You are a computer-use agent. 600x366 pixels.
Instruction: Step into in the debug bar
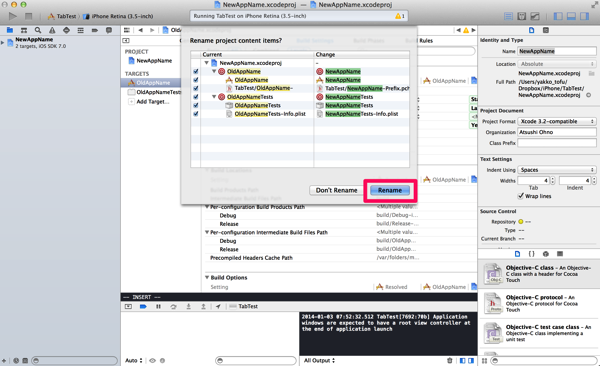click(188, 306)
